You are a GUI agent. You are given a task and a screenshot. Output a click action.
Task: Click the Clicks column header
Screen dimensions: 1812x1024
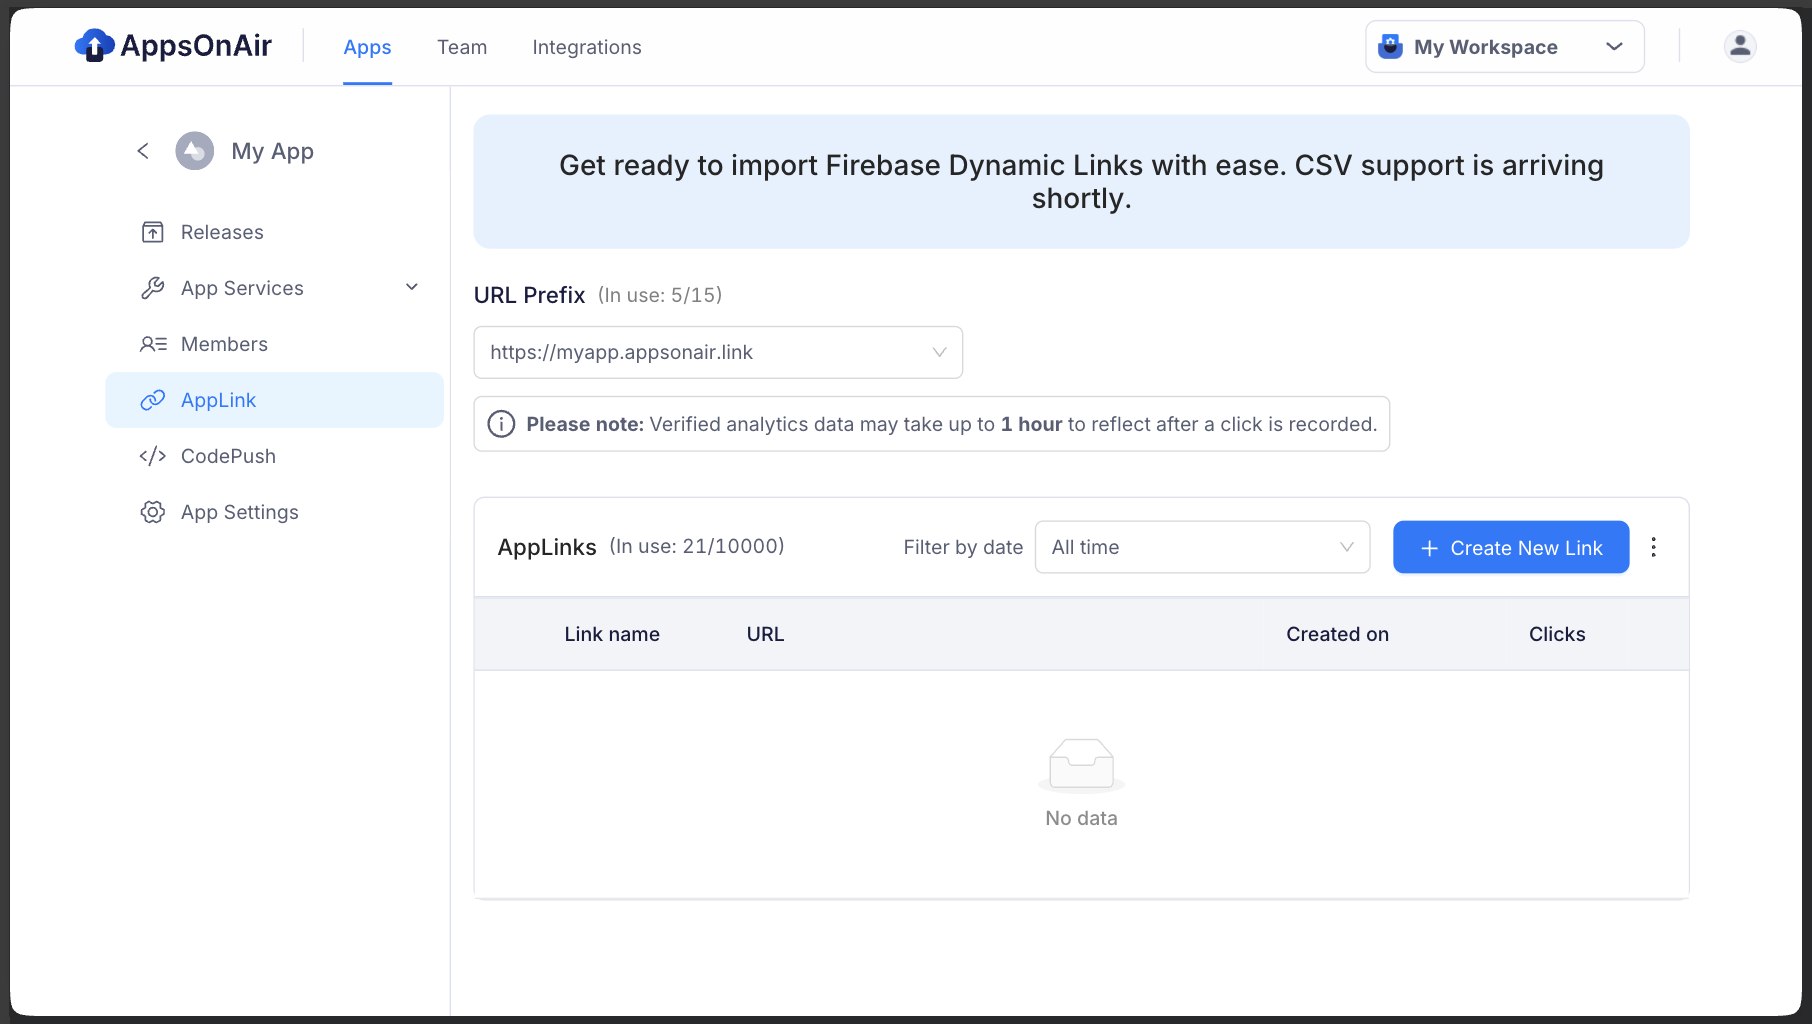pyautogui.click(x=1557, y=634)
